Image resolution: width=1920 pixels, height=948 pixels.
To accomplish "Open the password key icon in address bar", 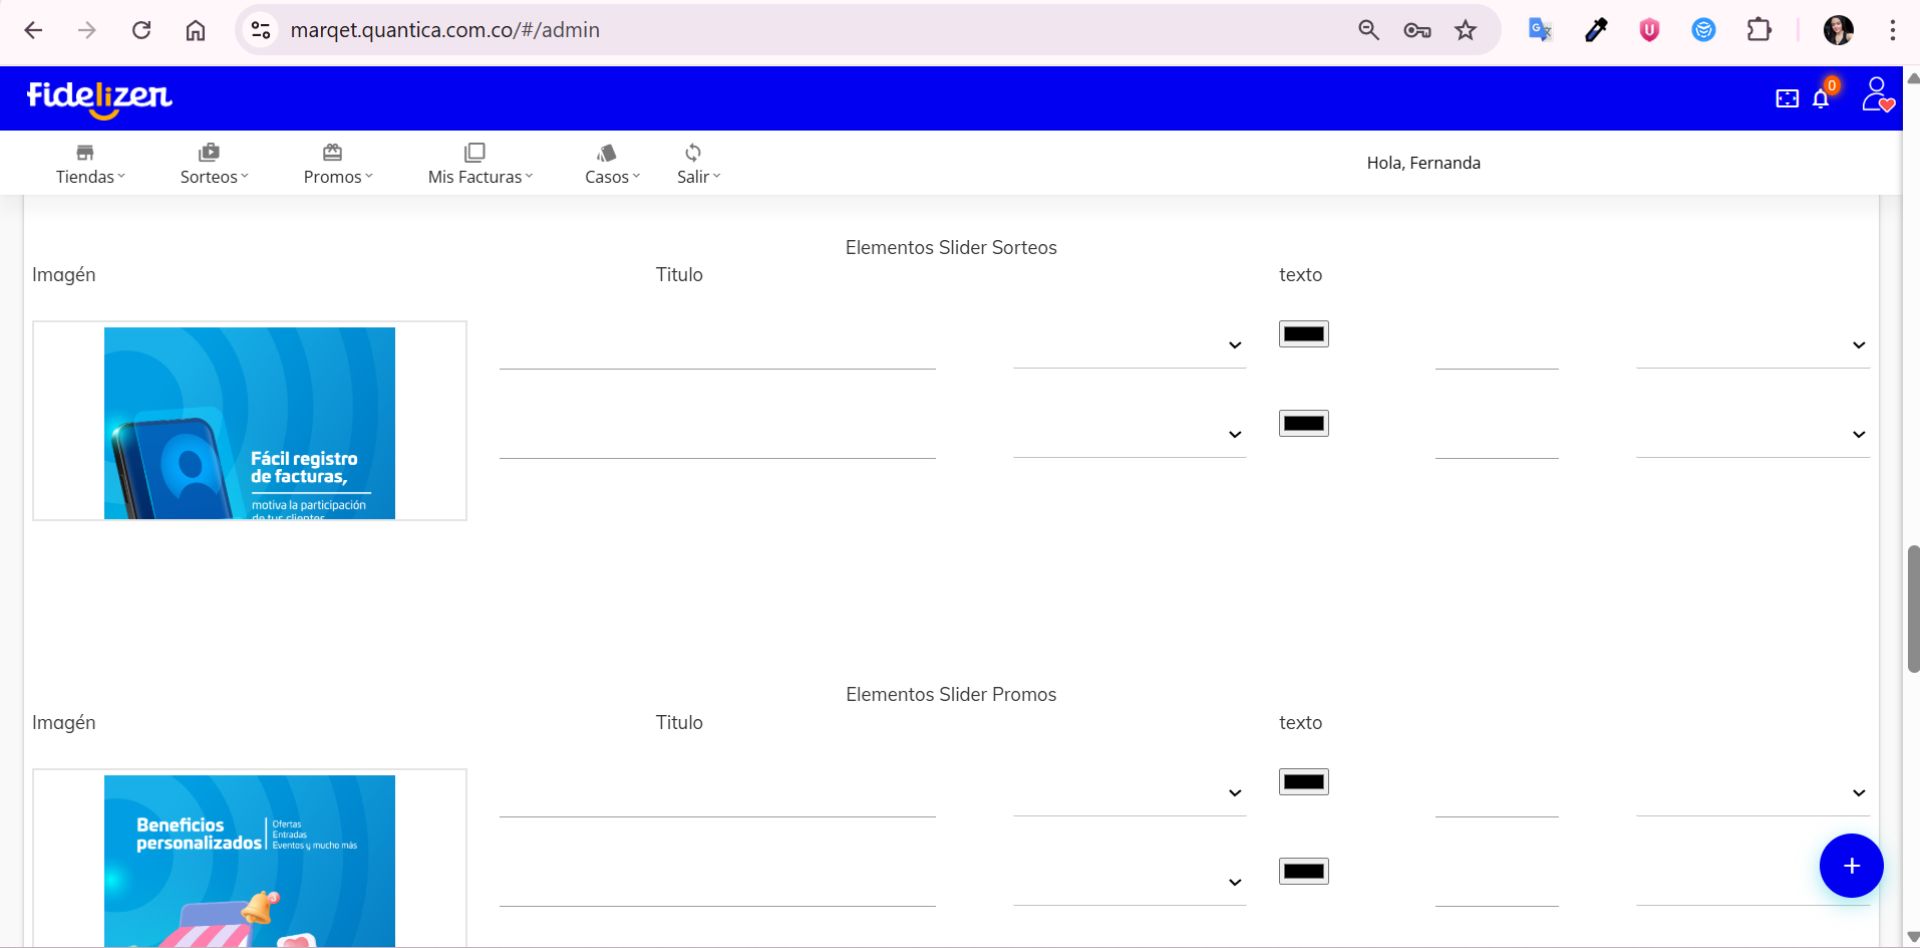I will click(x=1416, y=30).
